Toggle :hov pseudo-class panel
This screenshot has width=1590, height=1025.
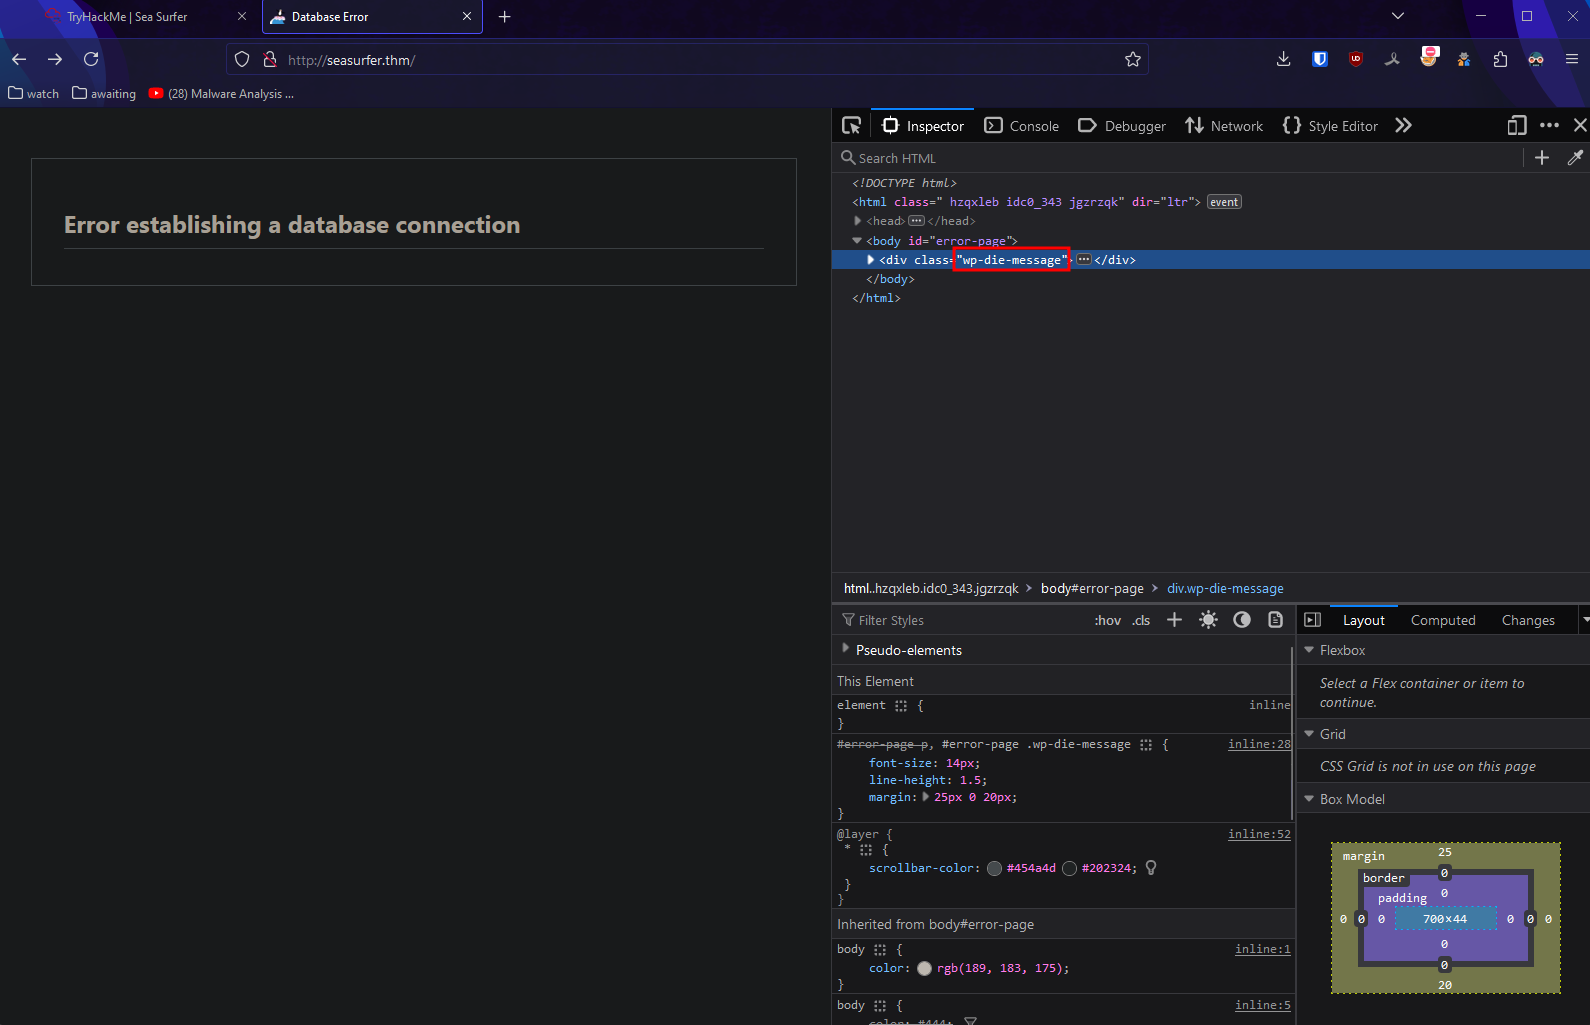(x=1108, y=620)
